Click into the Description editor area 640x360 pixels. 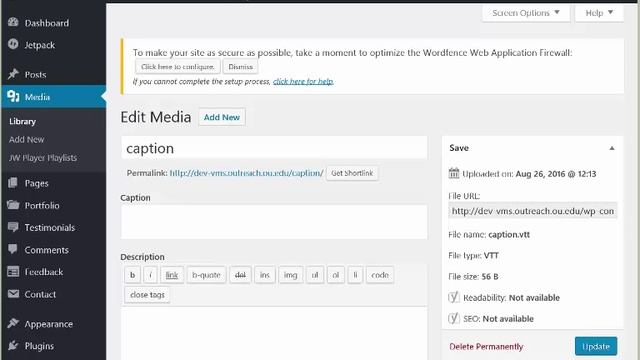(x=274, y=333)
